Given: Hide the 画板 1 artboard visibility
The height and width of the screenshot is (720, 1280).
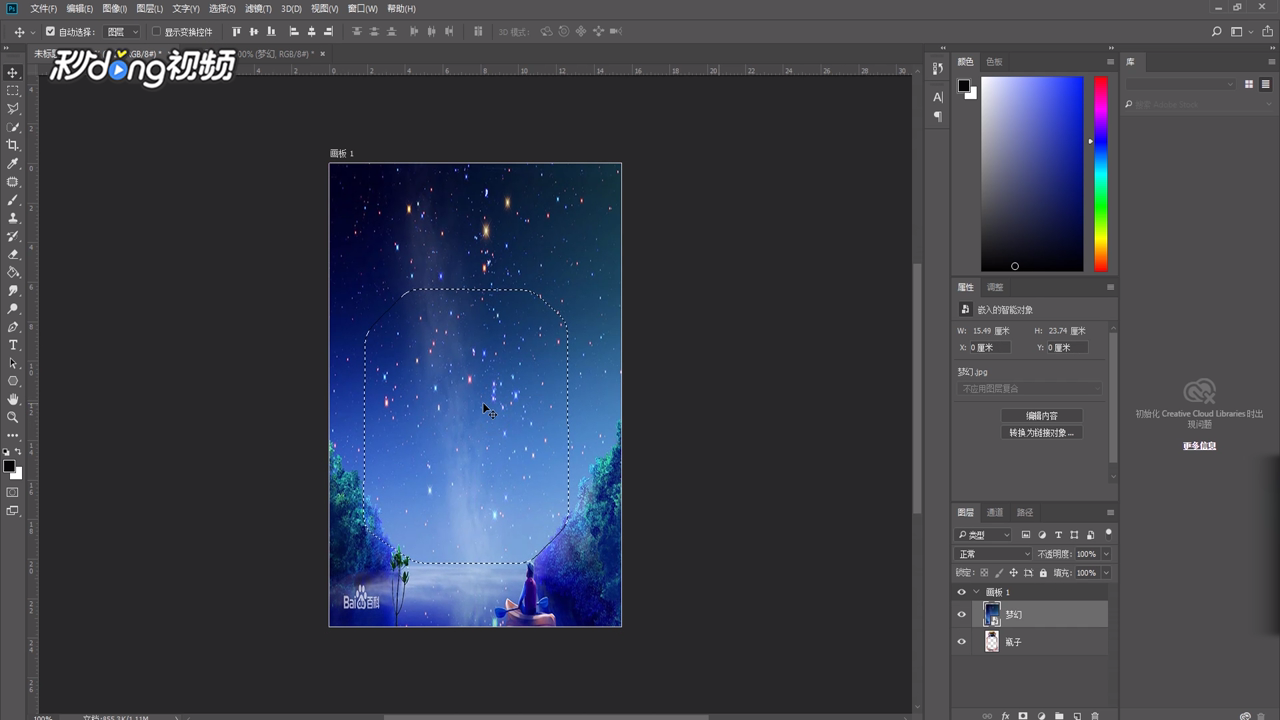Looking at the screenshot, I should tap(962, 592).
